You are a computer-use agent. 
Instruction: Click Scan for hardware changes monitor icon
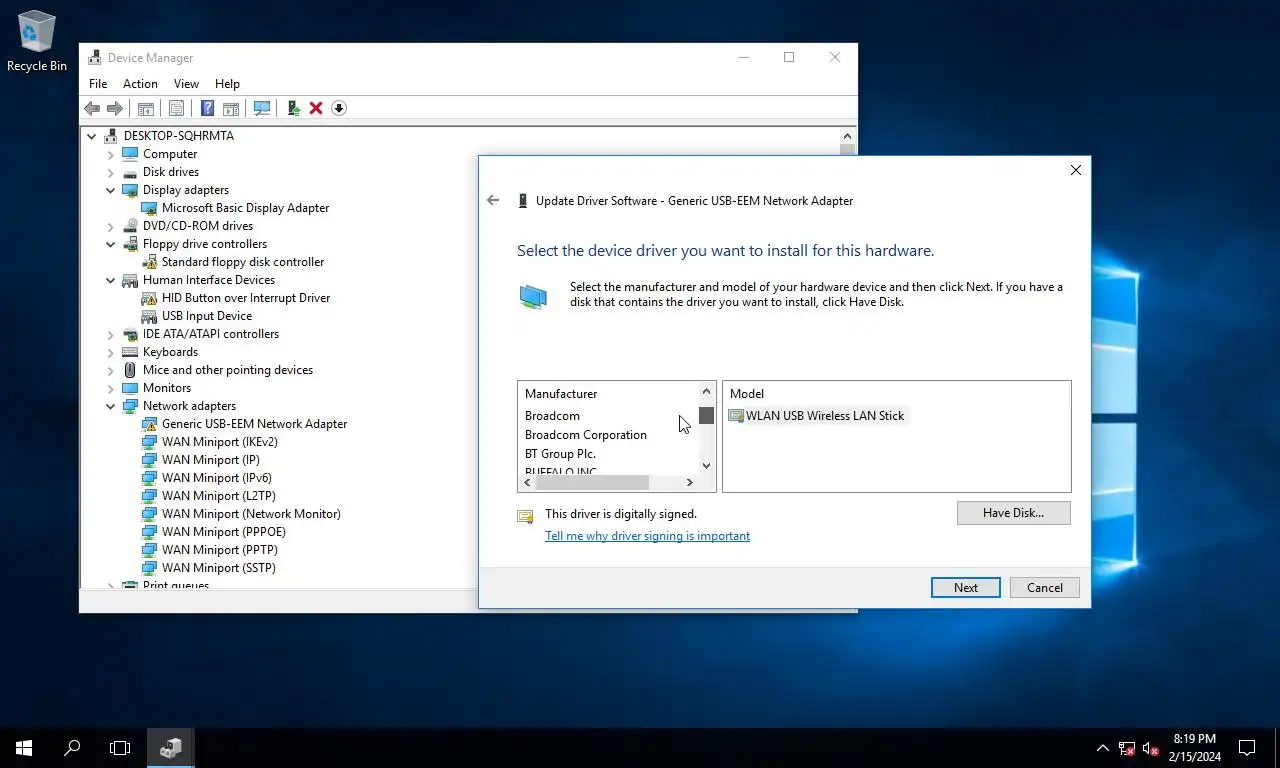pos(262,108)
